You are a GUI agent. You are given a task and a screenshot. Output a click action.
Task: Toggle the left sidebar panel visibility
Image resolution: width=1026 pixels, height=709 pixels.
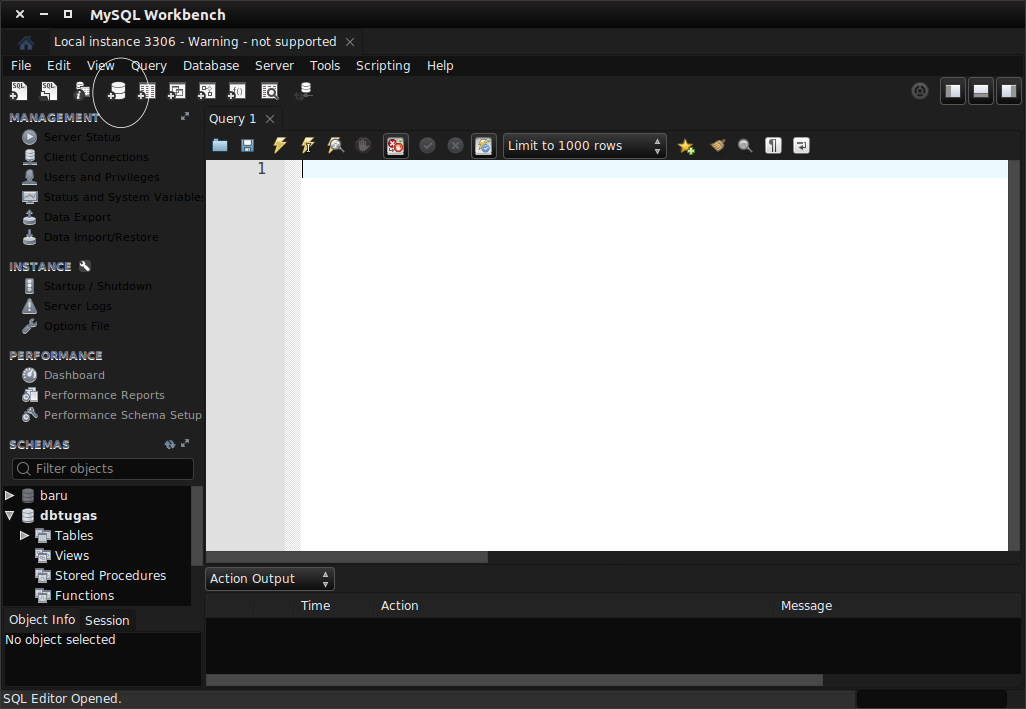pos(953,91)
